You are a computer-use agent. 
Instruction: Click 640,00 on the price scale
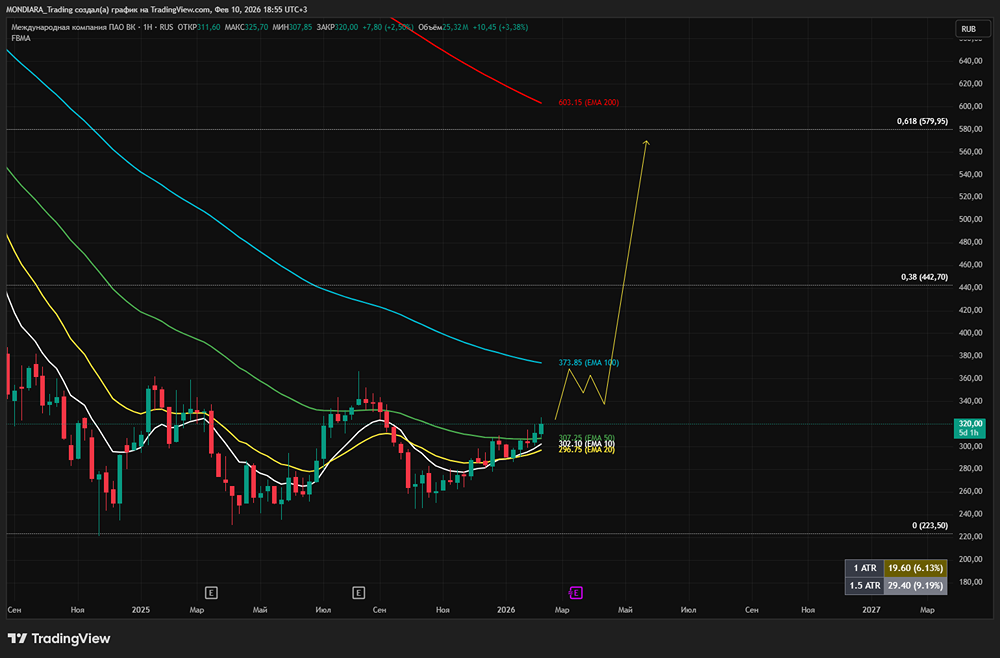970,61
